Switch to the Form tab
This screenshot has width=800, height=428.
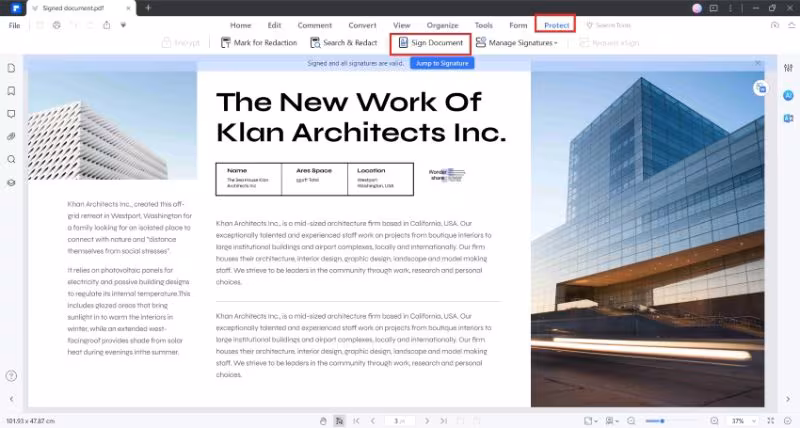518,25
